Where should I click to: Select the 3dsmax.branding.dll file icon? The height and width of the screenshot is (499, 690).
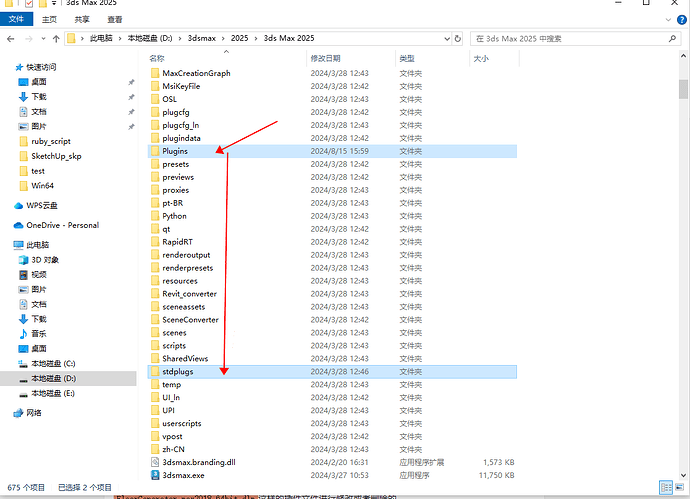[x=154, y=462]
